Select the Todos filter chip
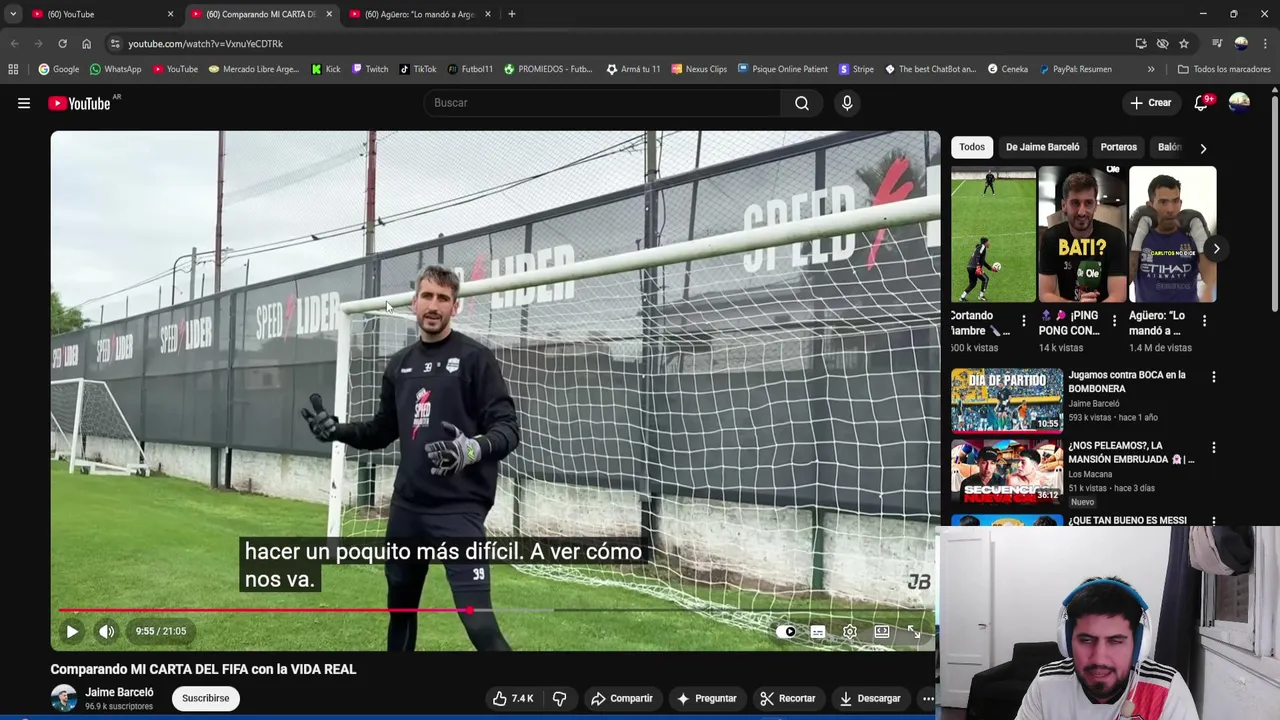 click(x=972, y=147)
